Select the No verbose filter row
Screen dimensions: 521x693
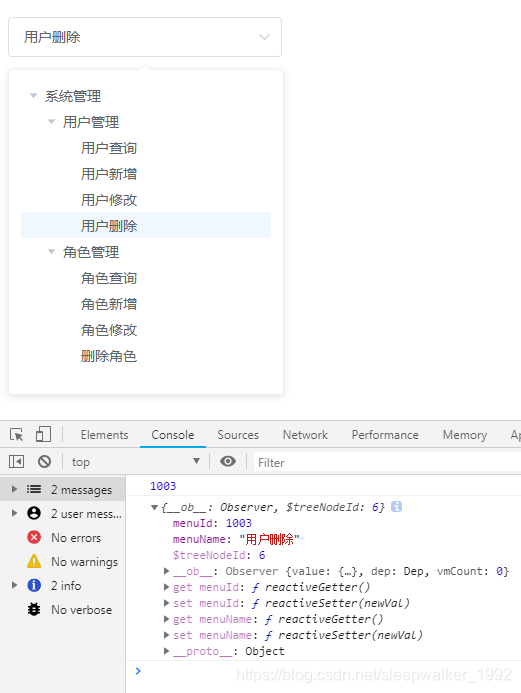pos(63,609)
